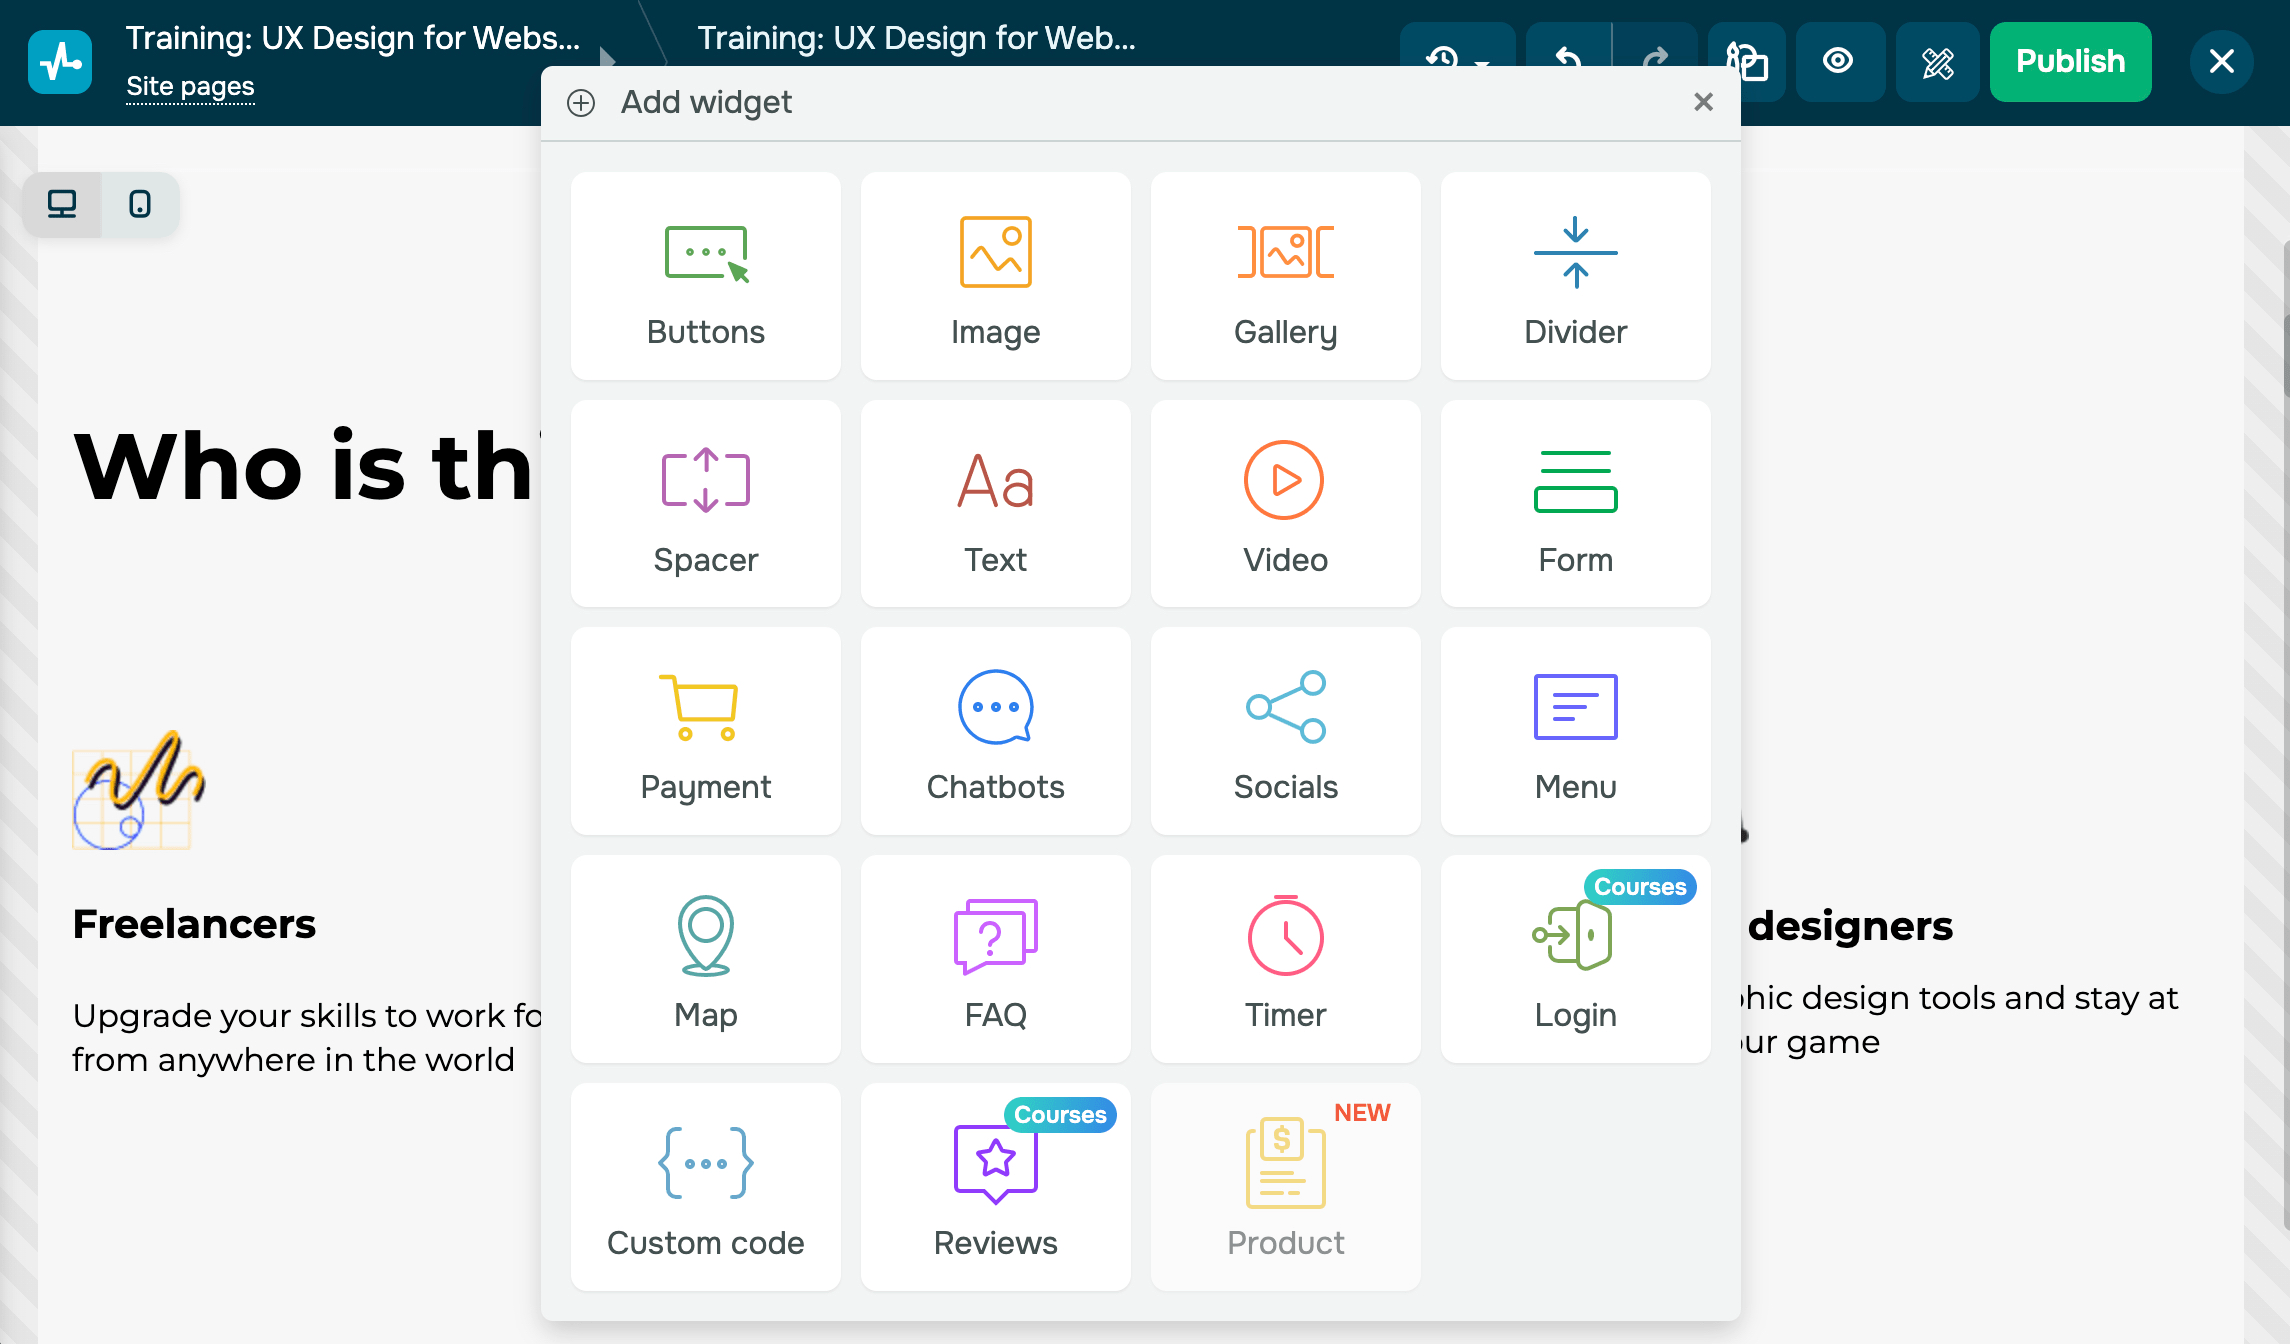
Task: Open Site pages link
Action: pyautogui.click(x=190, y=87)
